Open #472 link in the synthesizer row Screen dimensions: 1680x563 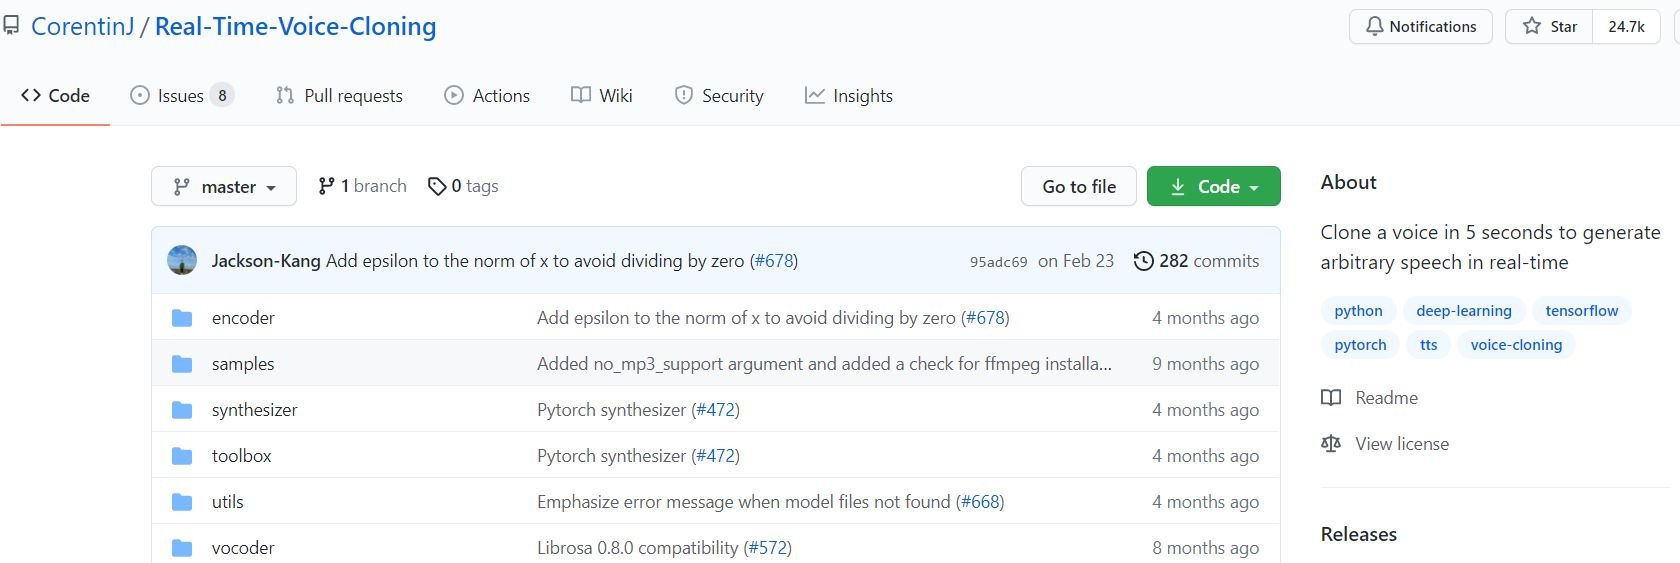click(716, 410)
